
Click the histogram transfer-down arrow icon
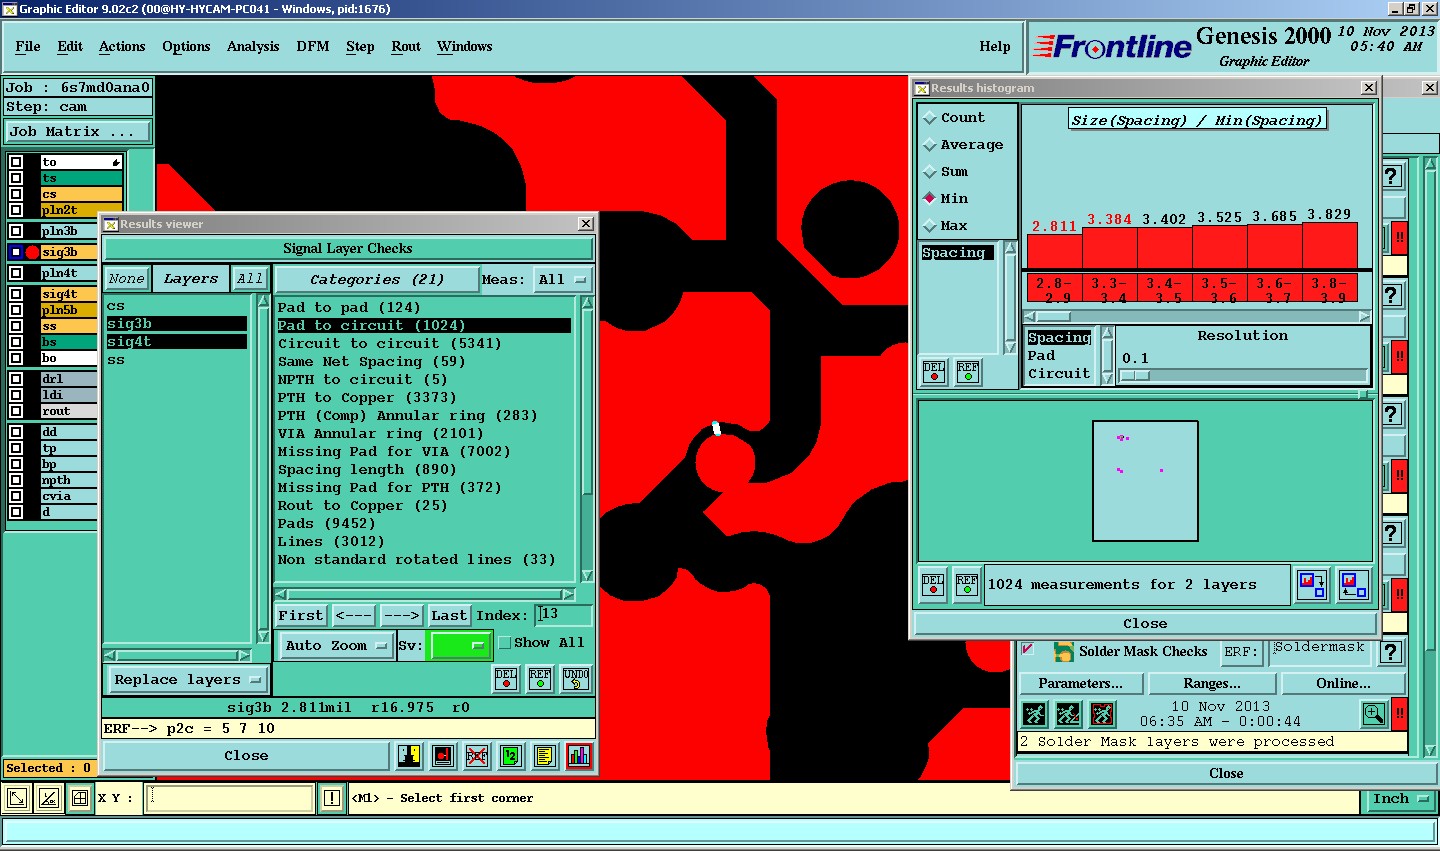pos(1311,585)
